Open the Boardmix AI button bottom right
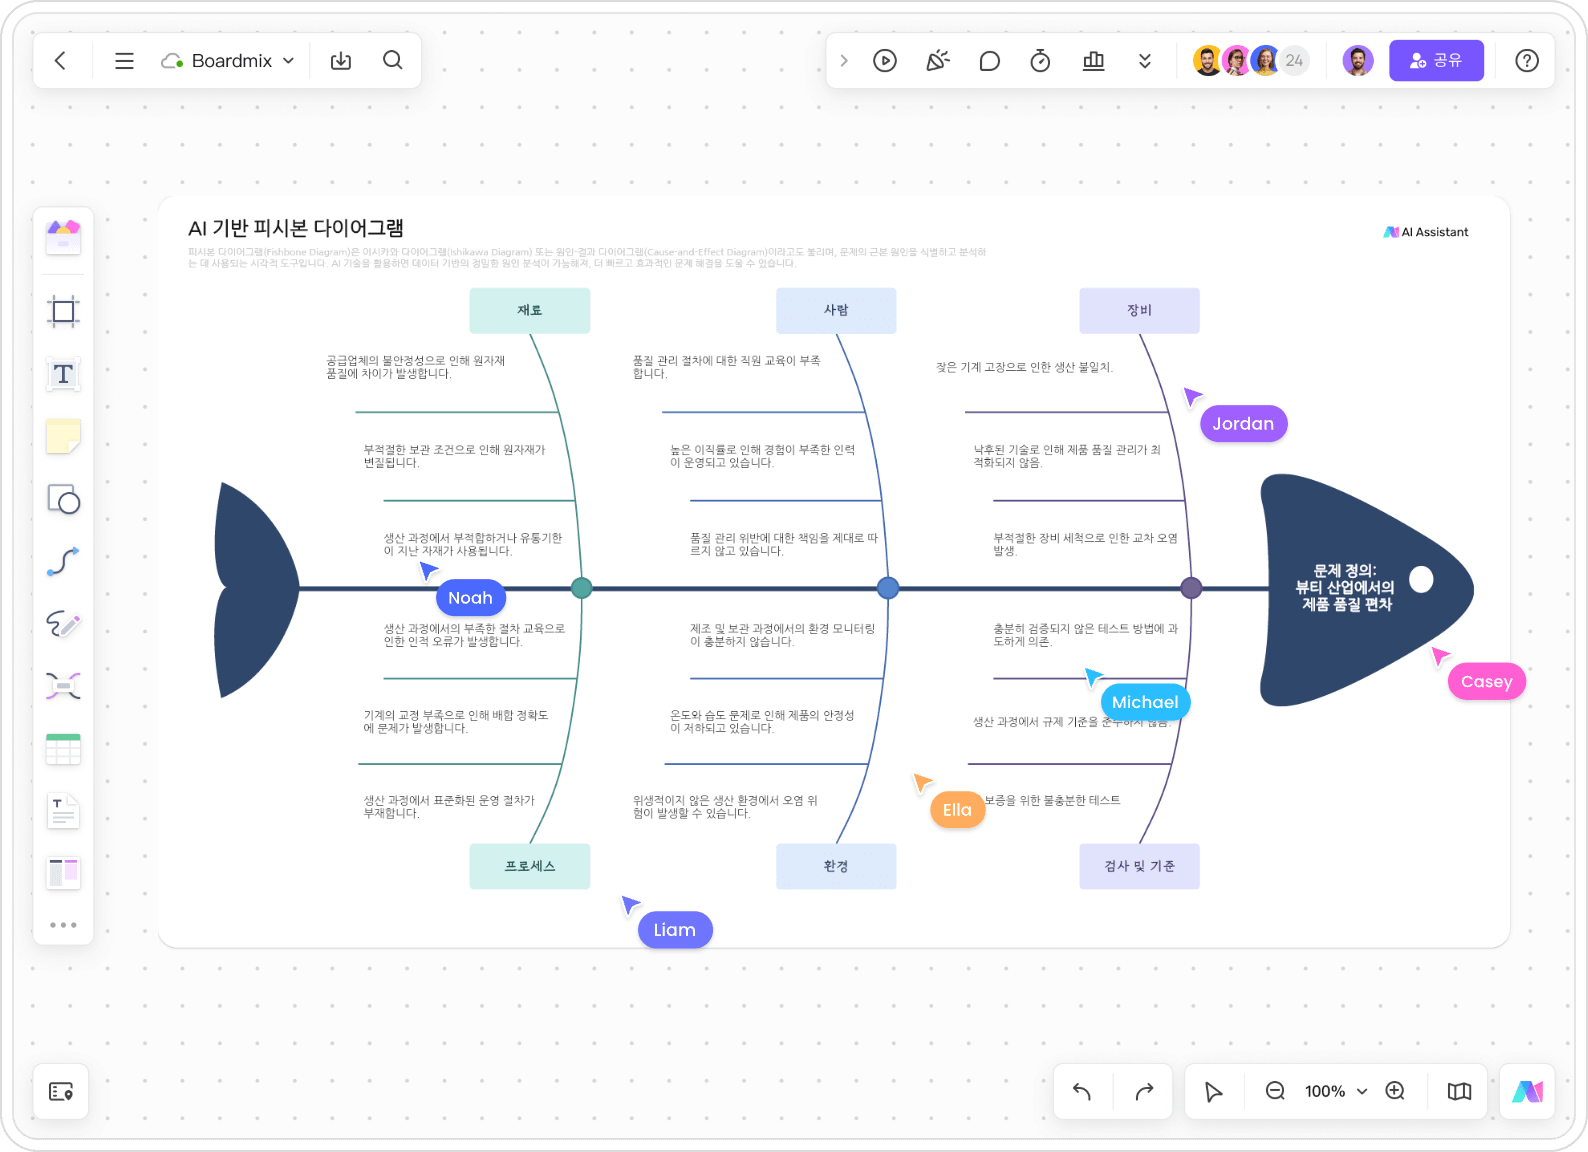This screenshot has width=1588, height=1152. [1527, 1092]
